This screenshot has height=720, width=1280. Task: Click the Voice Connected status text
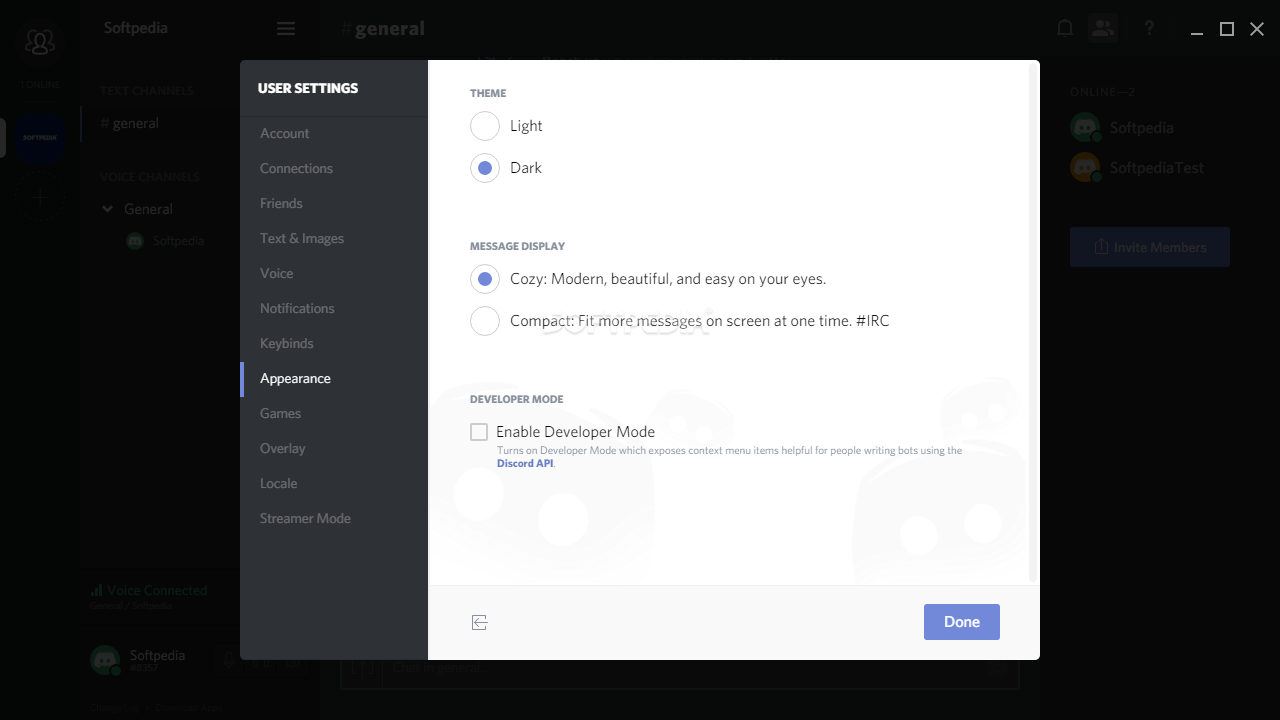[x=157, y=591]
